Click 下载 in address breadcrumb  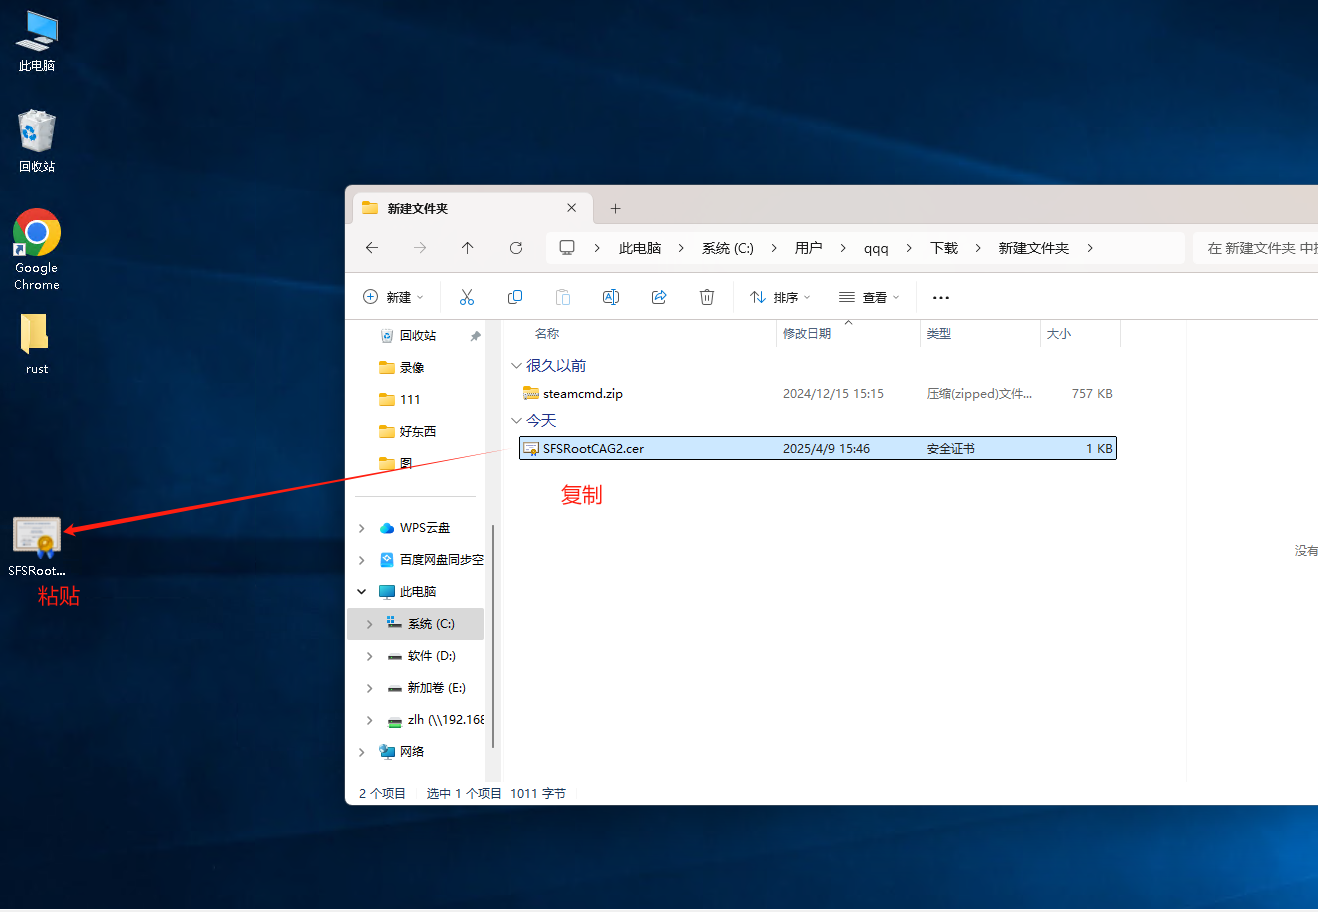(944, 248)
